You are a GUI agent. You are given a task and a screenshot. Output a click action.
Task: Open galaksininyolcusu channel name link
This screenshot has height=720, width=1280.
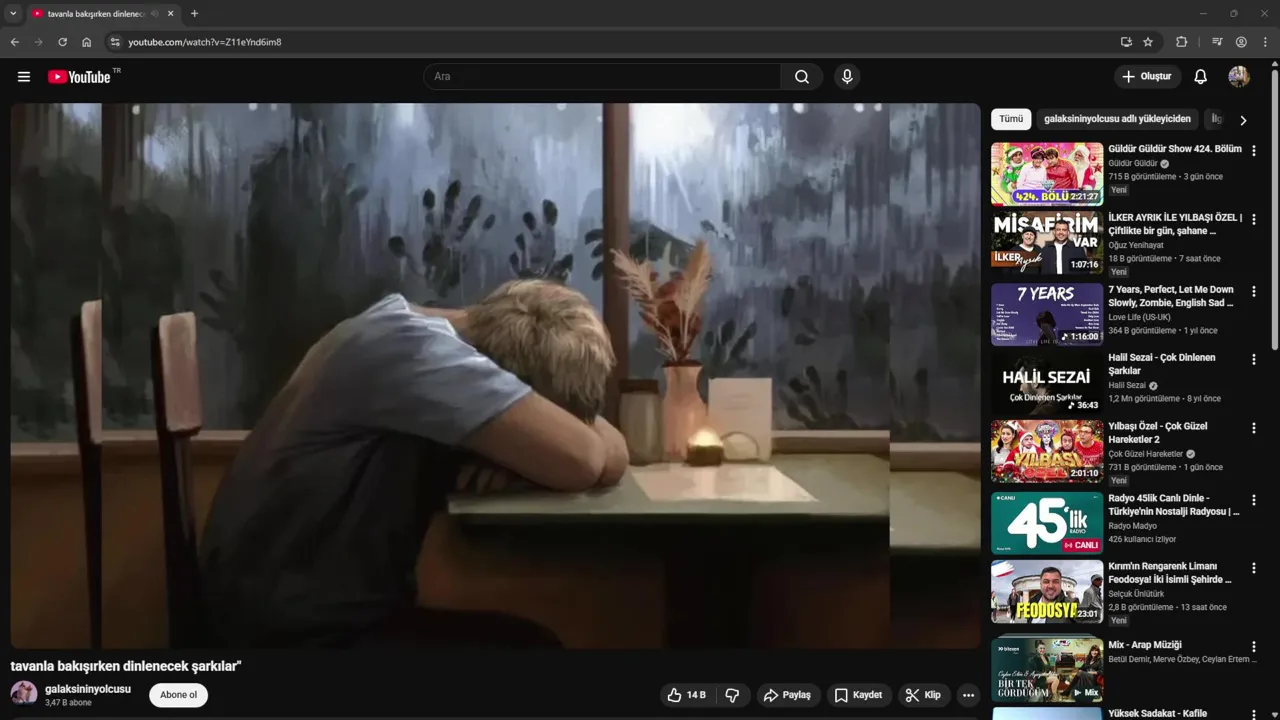pyautogui.click(x=88, y=689)
